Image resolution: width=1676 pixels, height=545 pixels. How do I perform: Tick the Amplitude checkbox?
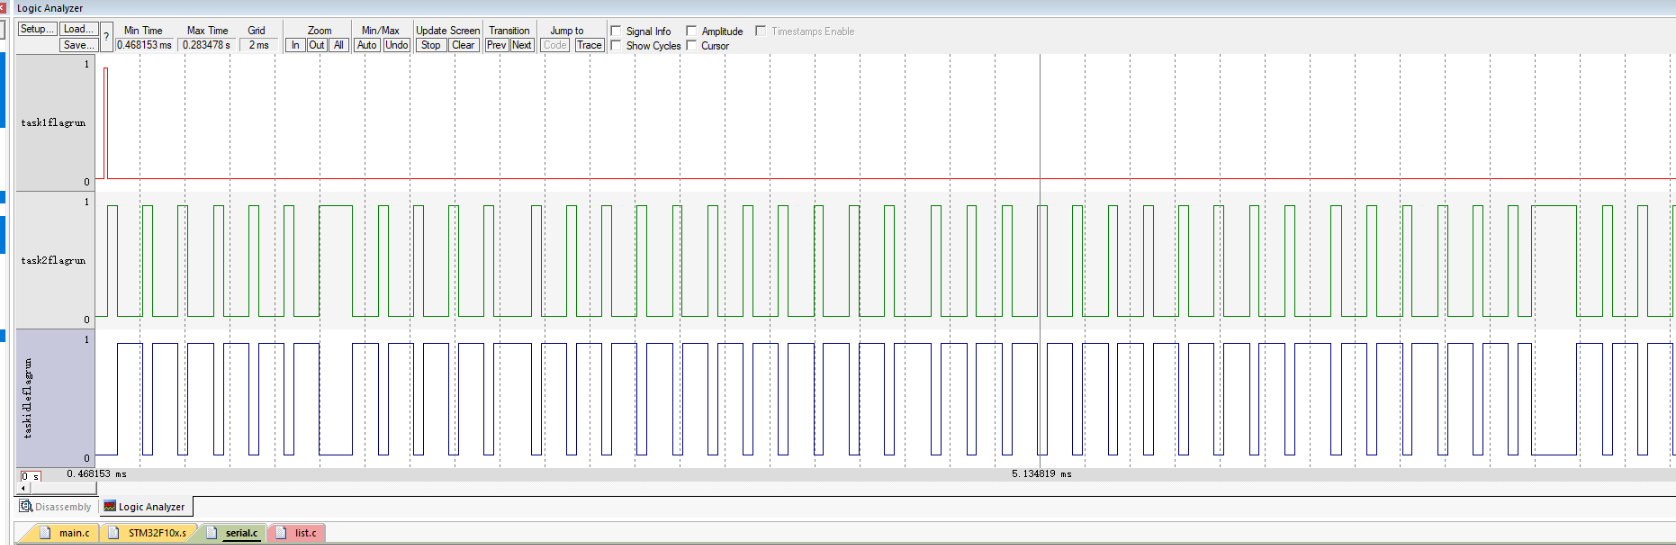pos(691,31)
